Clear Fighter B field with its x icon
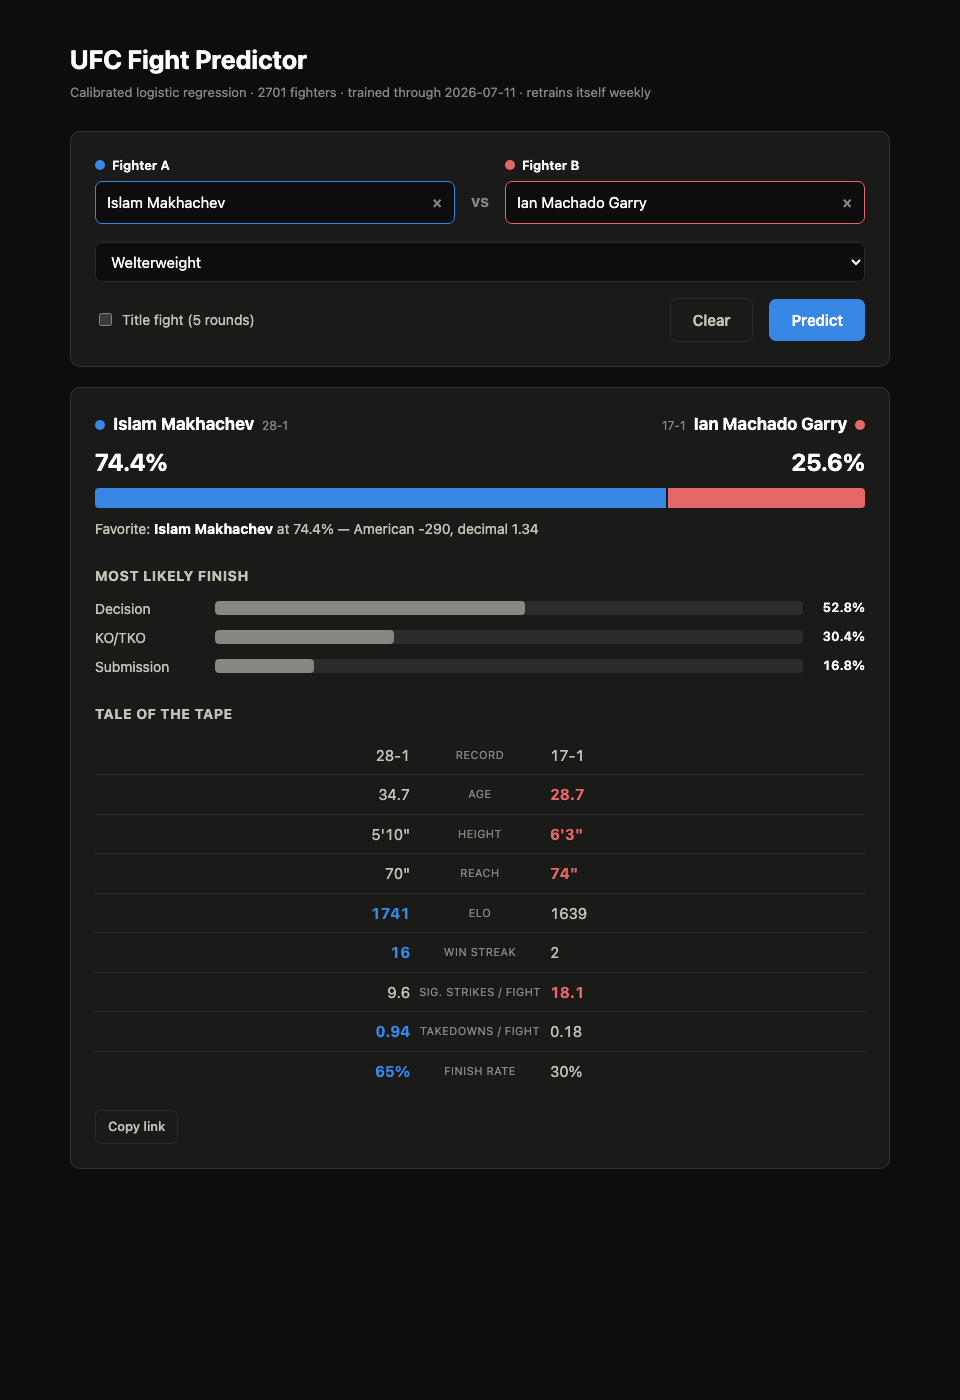Viewport: 960px width, 1400px height. (x=847, y=203)
